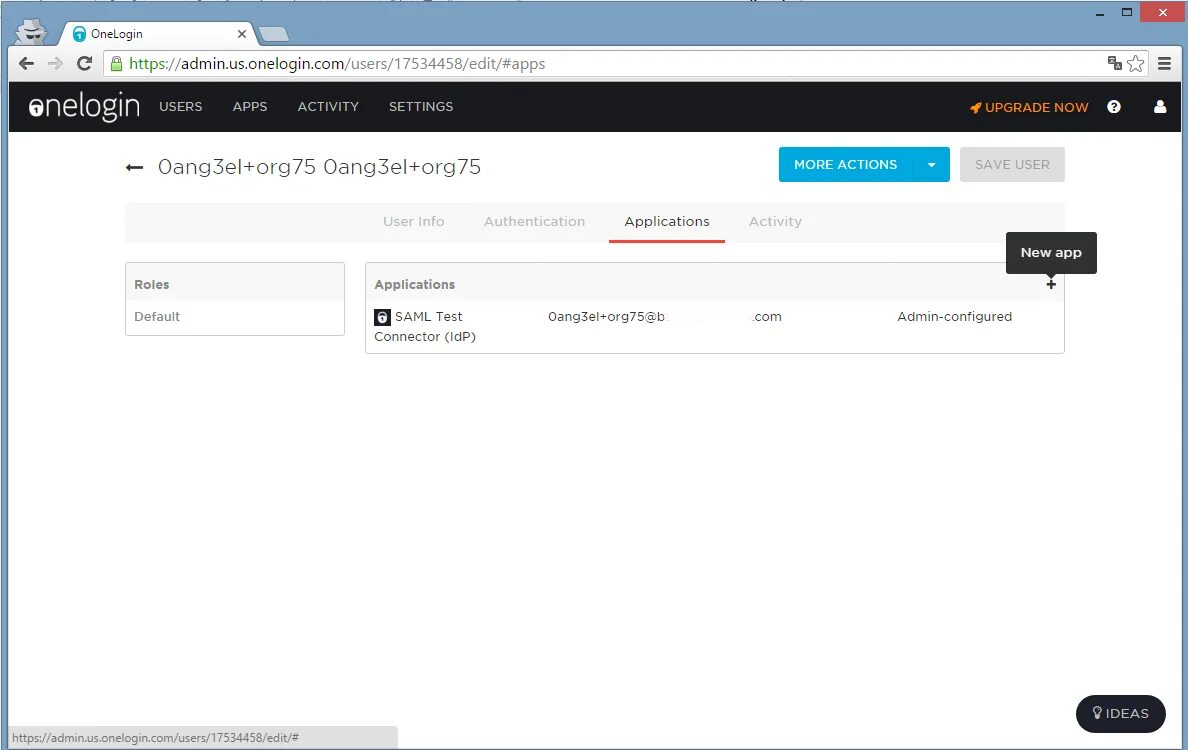This screenshot has height=750, width=1188.
Task: Click the Admin-configured text
Action: (955, 317)
